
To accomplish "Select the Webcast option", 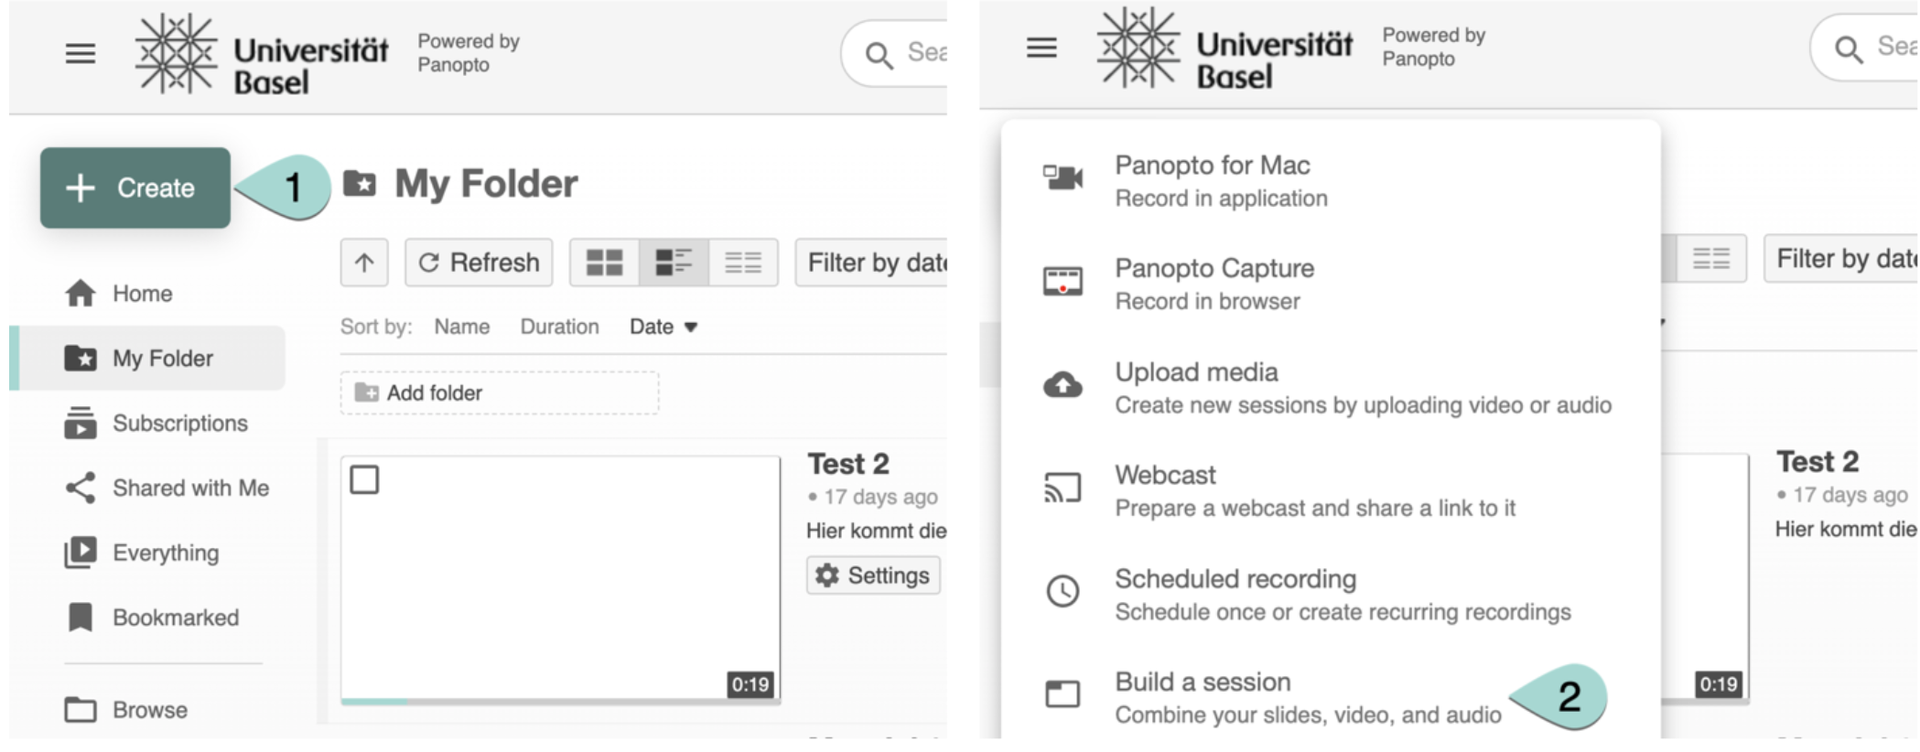I will (1166, 490).
